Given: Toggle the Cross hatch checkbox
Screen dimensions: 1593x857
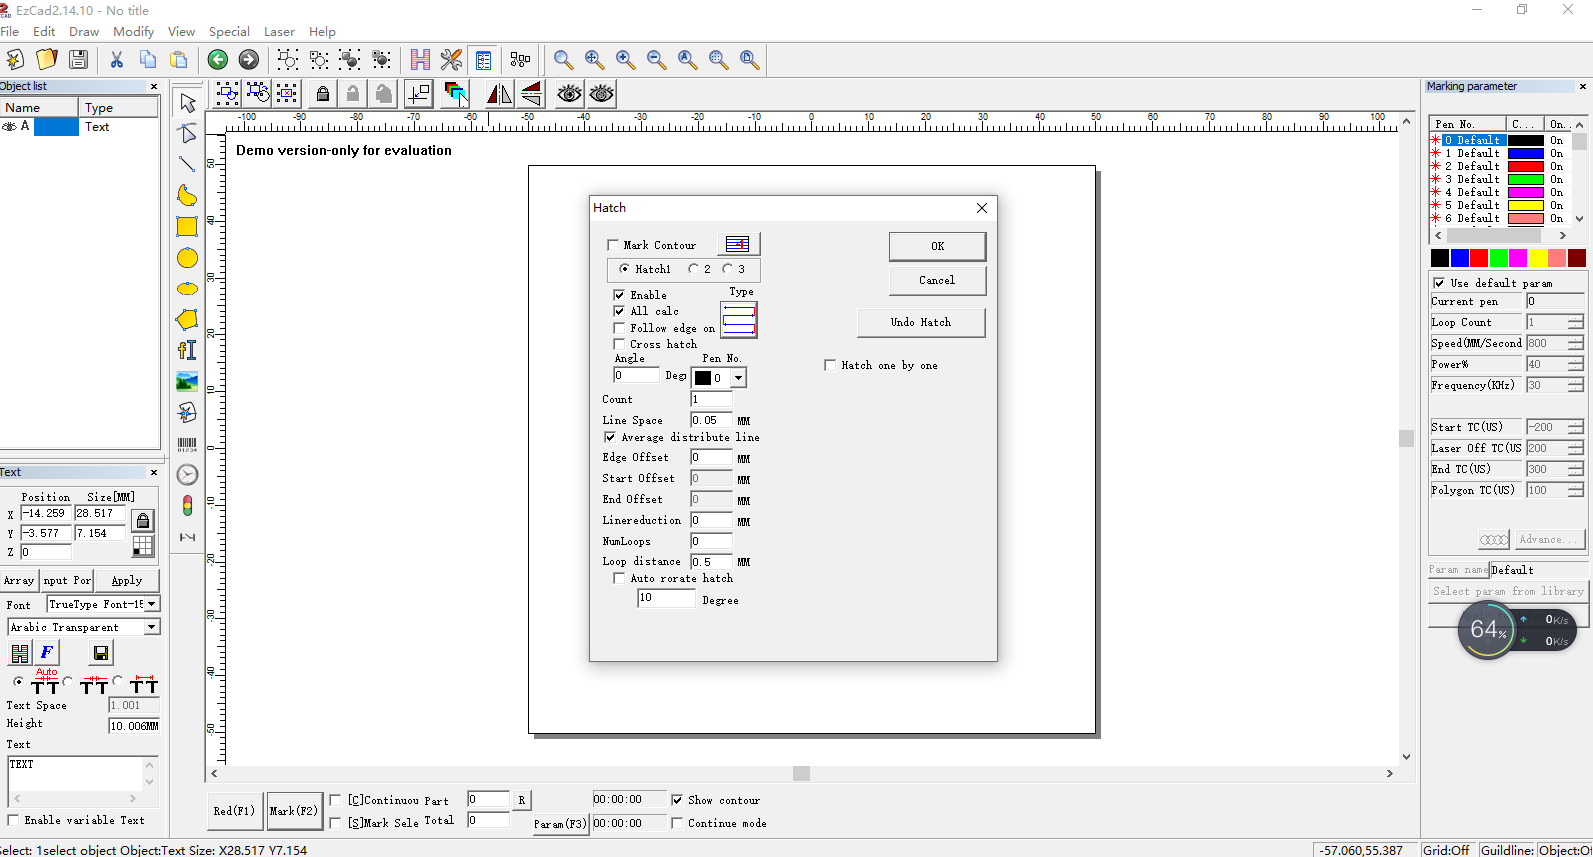Looking at the screenshot, I should click(x=620, y=344).
